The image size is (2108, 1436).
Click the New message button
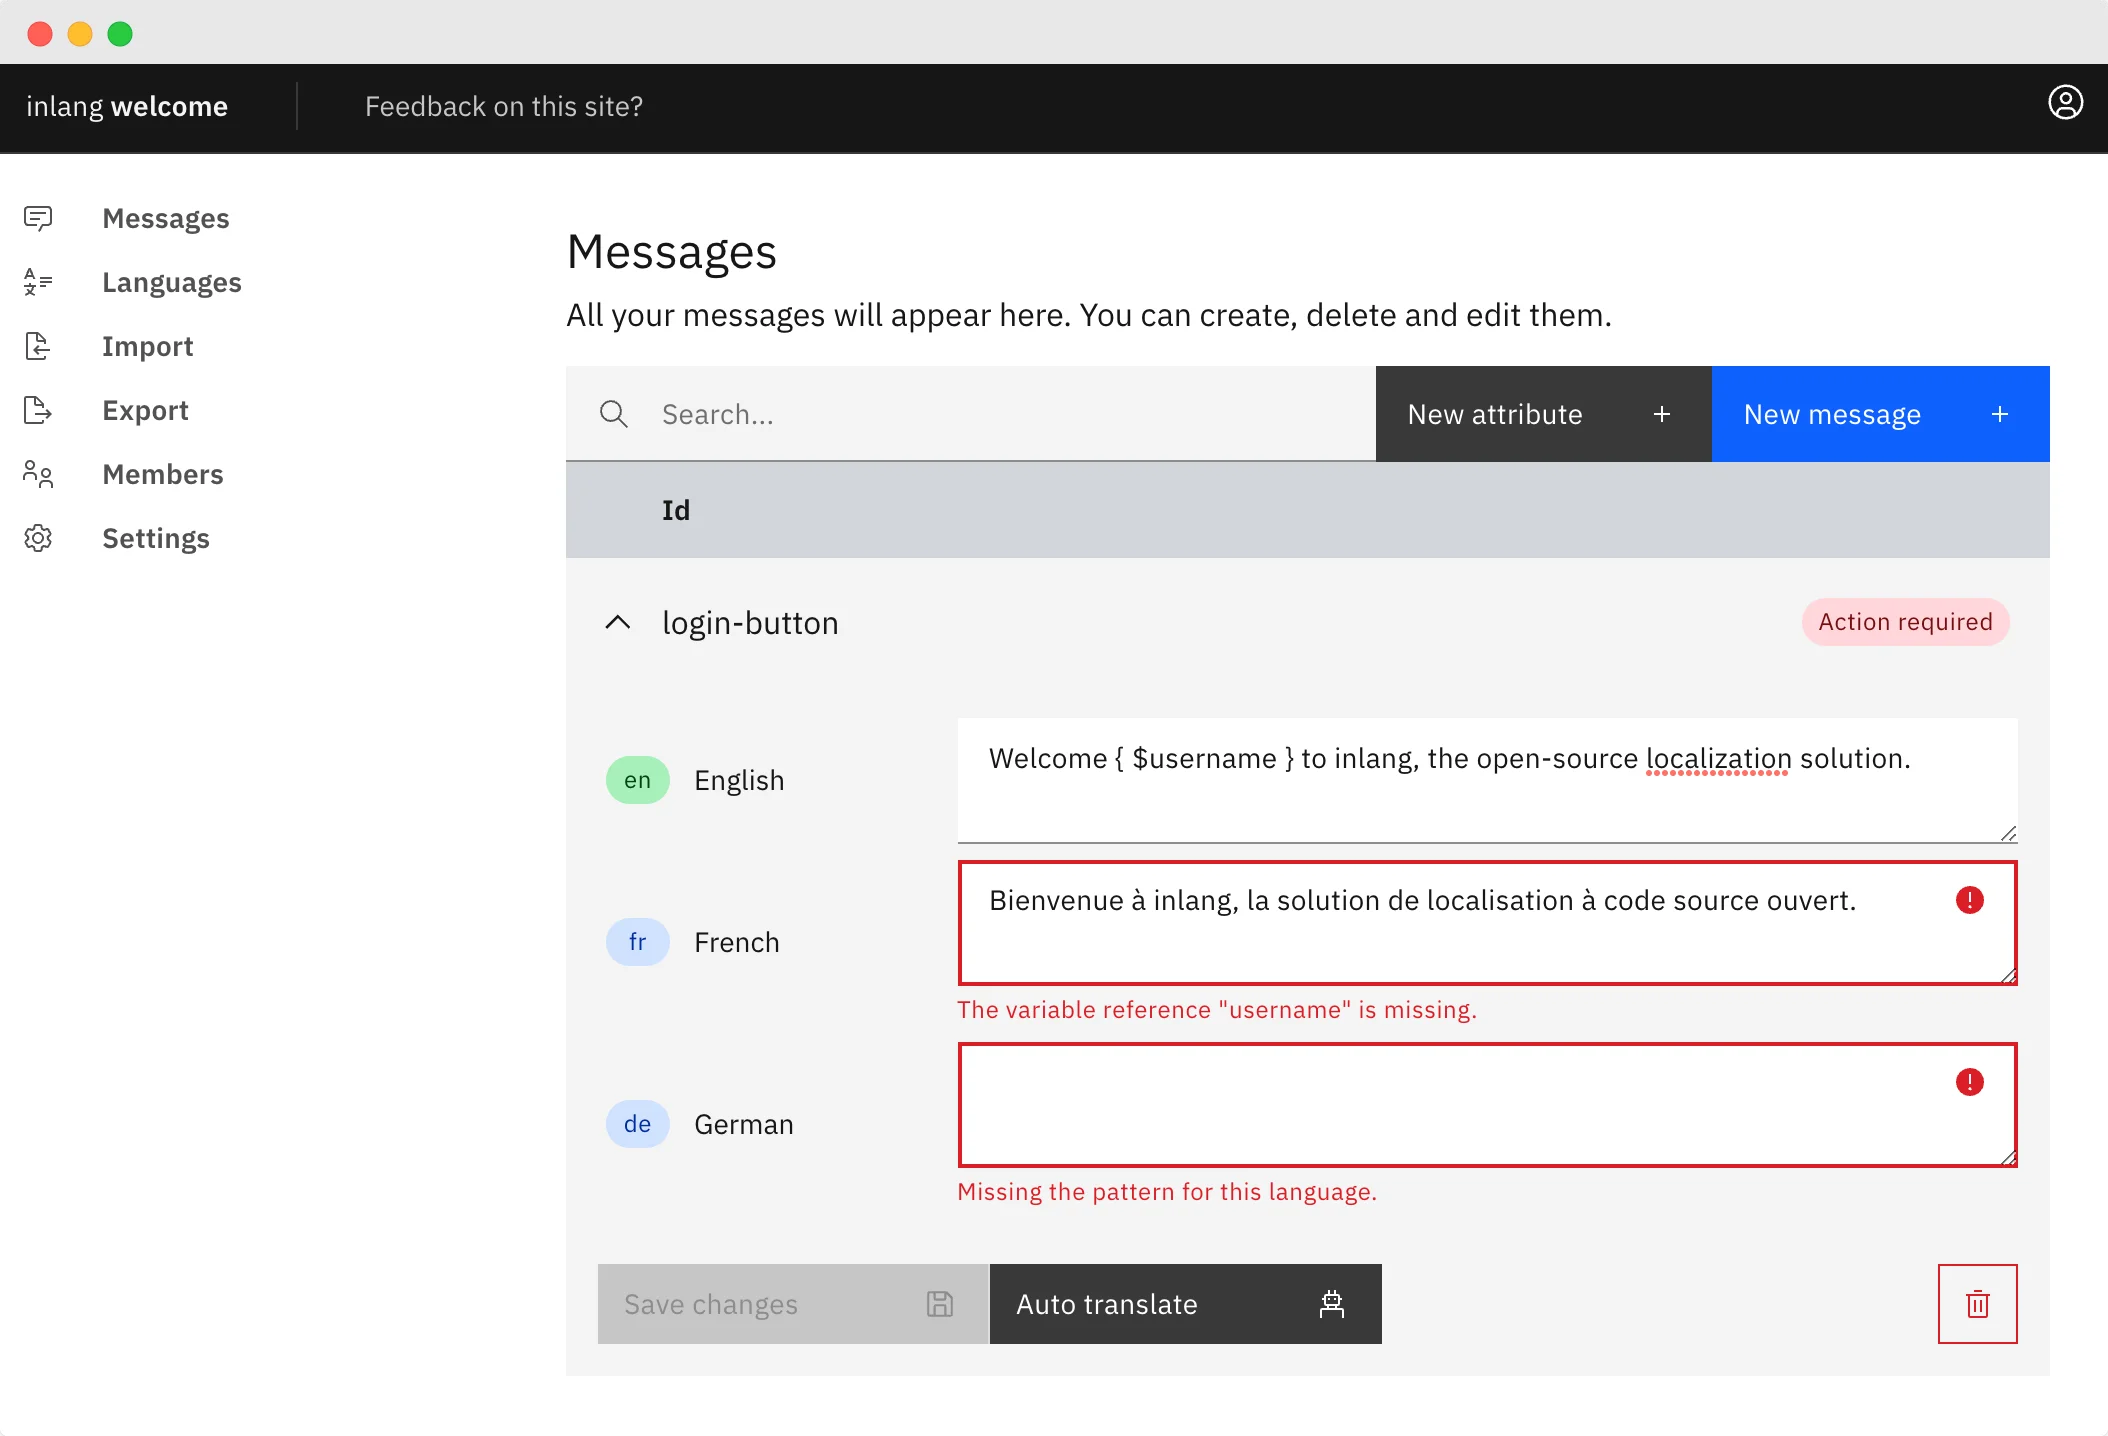point(1880,414)
